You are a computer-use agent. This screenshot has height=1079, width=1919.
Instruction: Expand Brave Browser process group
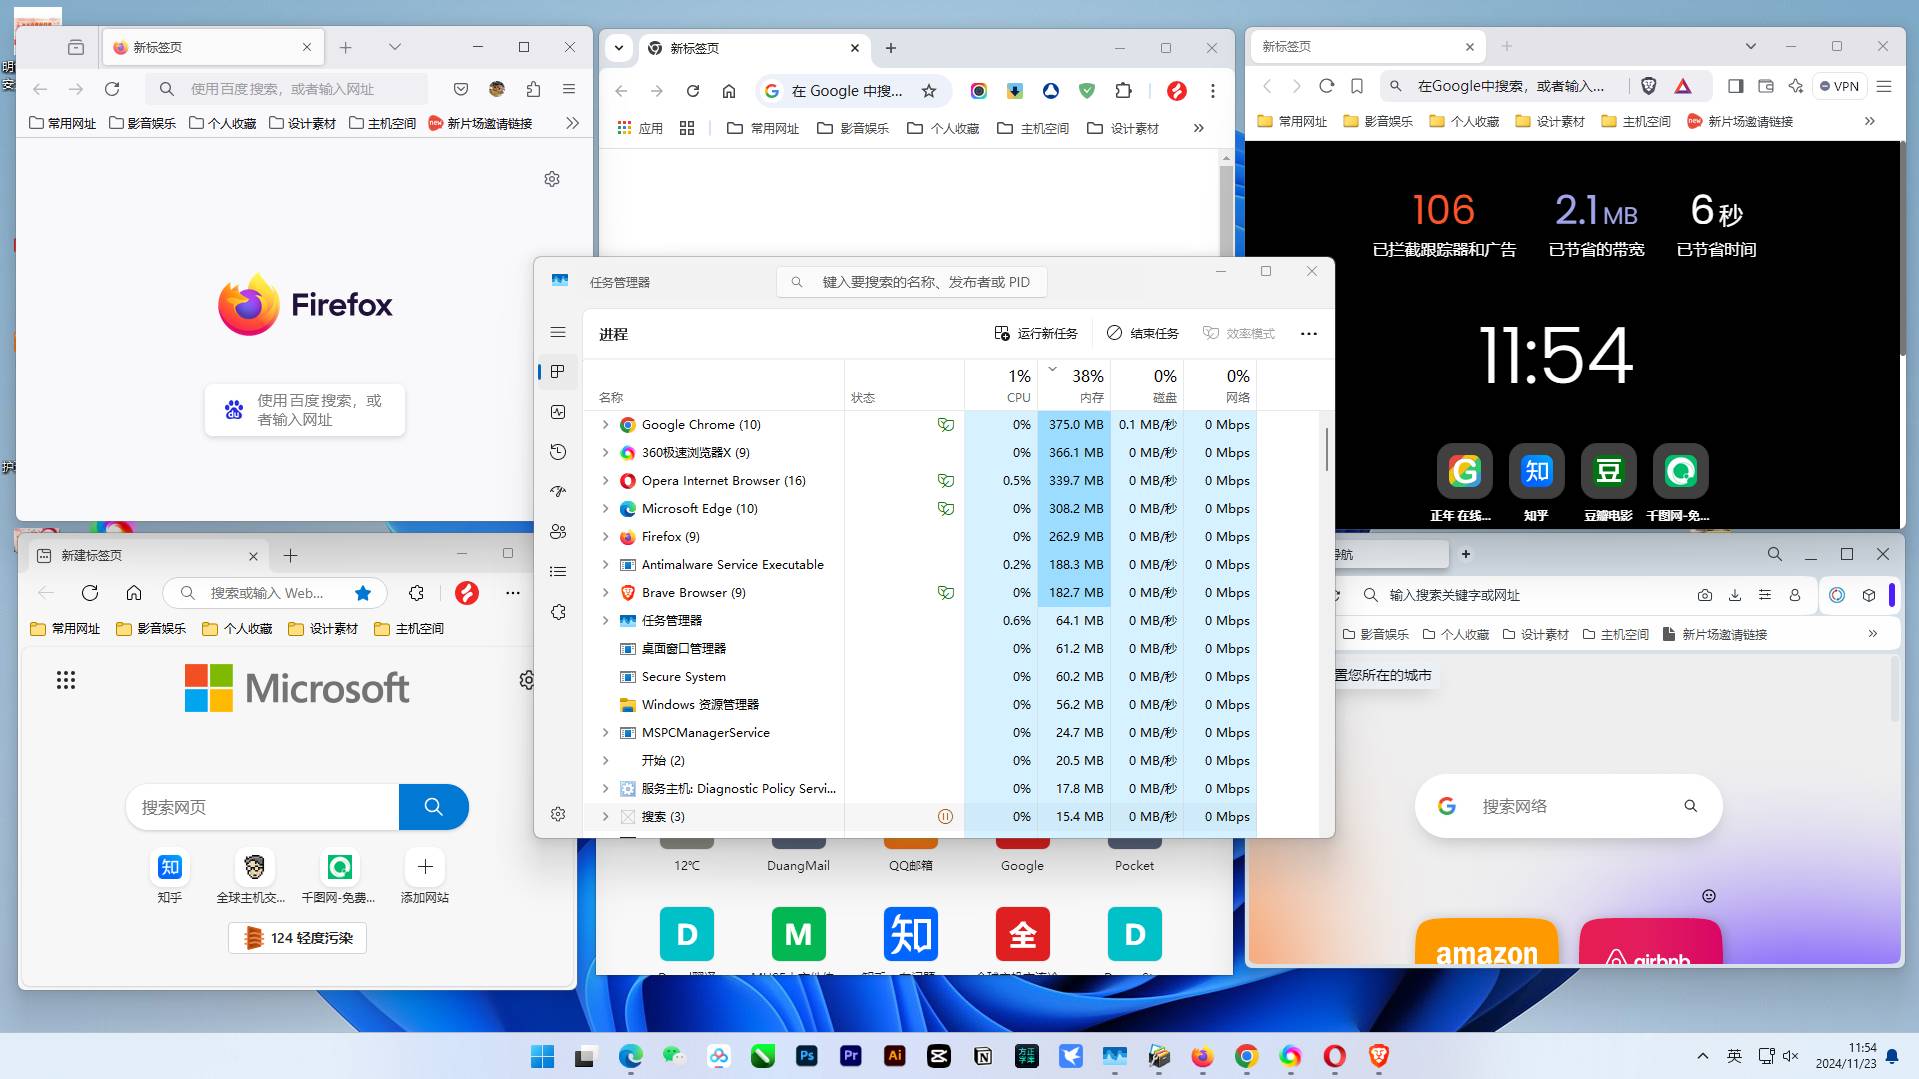click(605, 593)
